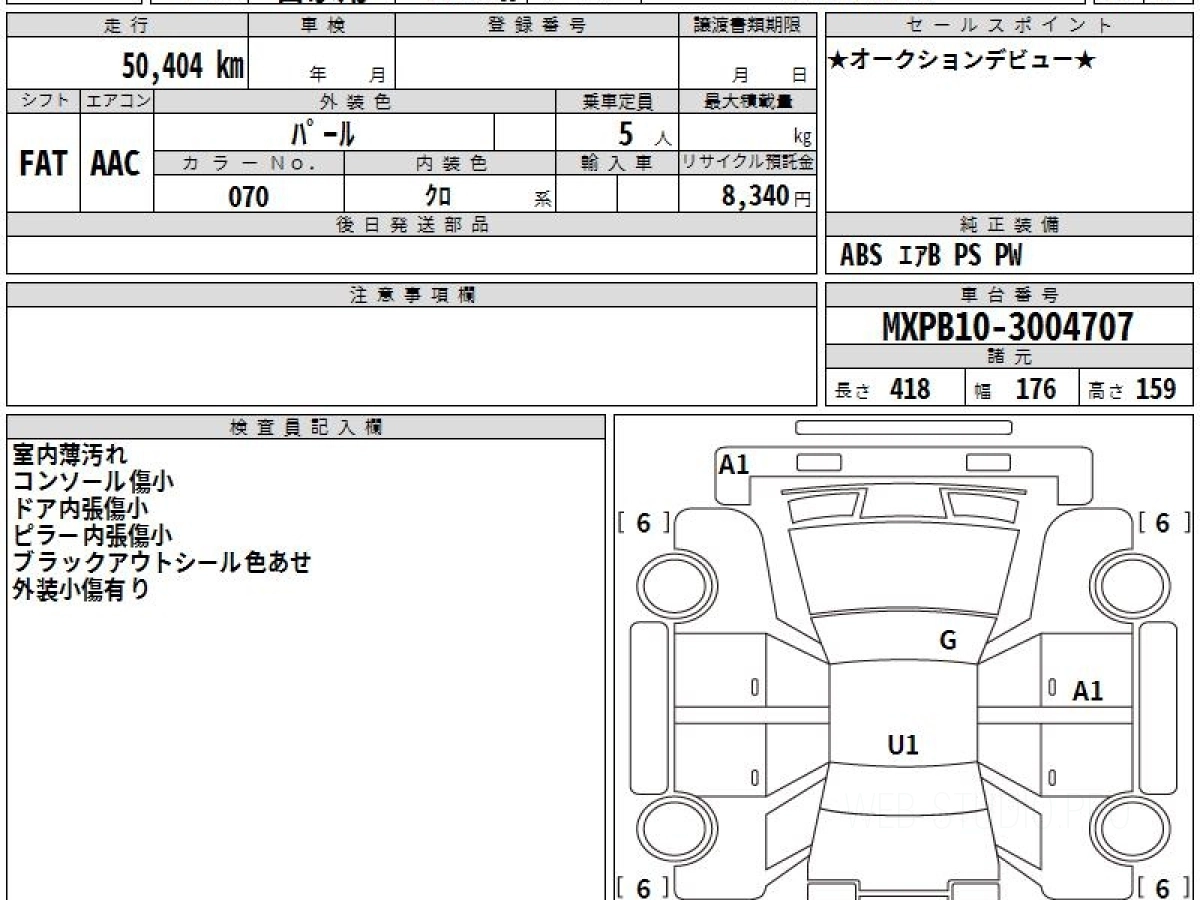Click the 後日発送部品 section header

click(412, 225)
